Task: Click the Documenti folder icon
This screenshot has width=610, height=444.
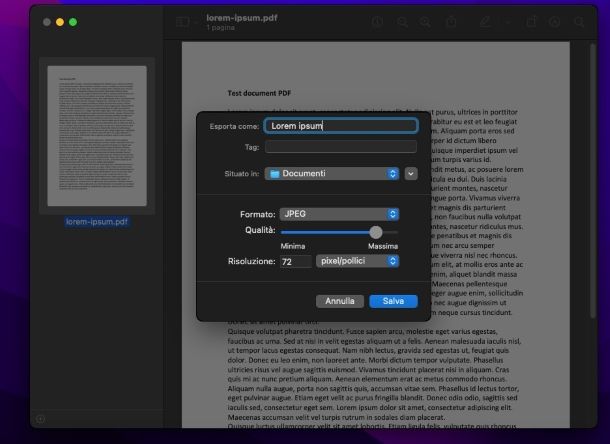Action: 275,174
